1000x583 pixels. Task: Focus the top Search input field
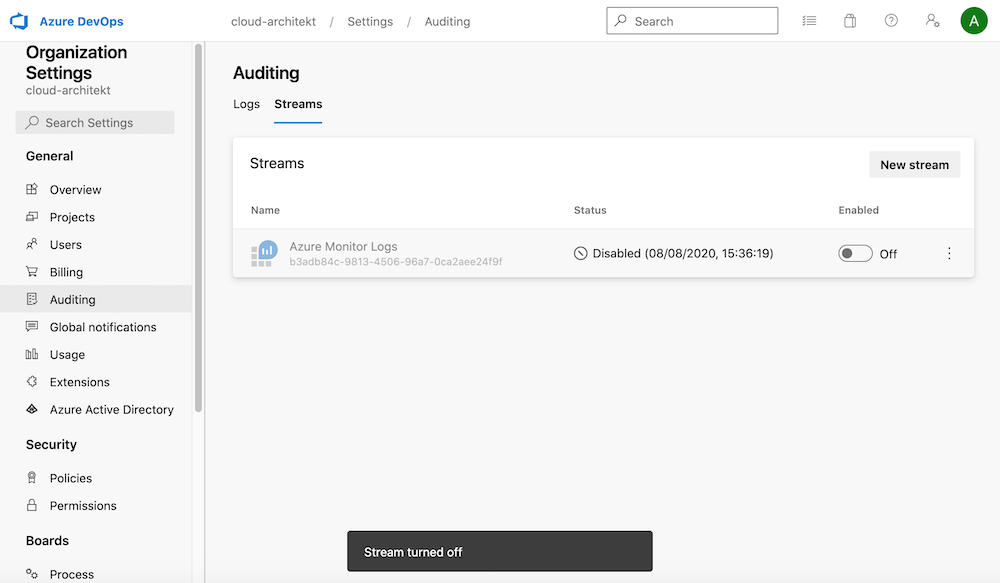tap(692, 21)
